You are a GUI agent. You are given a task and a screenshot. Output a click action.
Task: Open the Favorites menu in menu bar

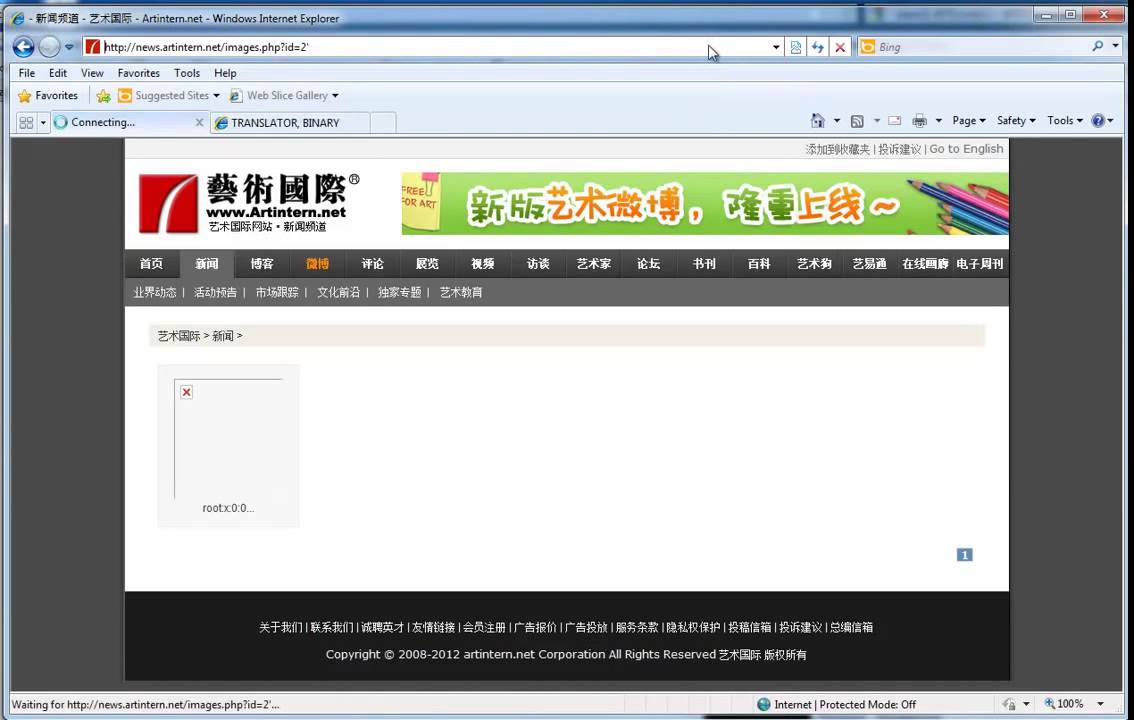tap(139, 73)
